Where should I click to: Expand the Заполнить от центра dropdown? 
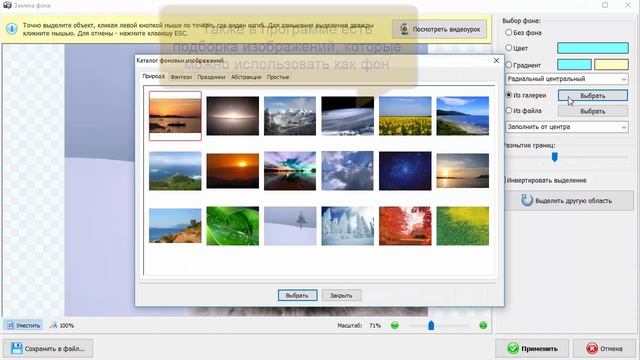pyautogui.click(x=567, y=127)
